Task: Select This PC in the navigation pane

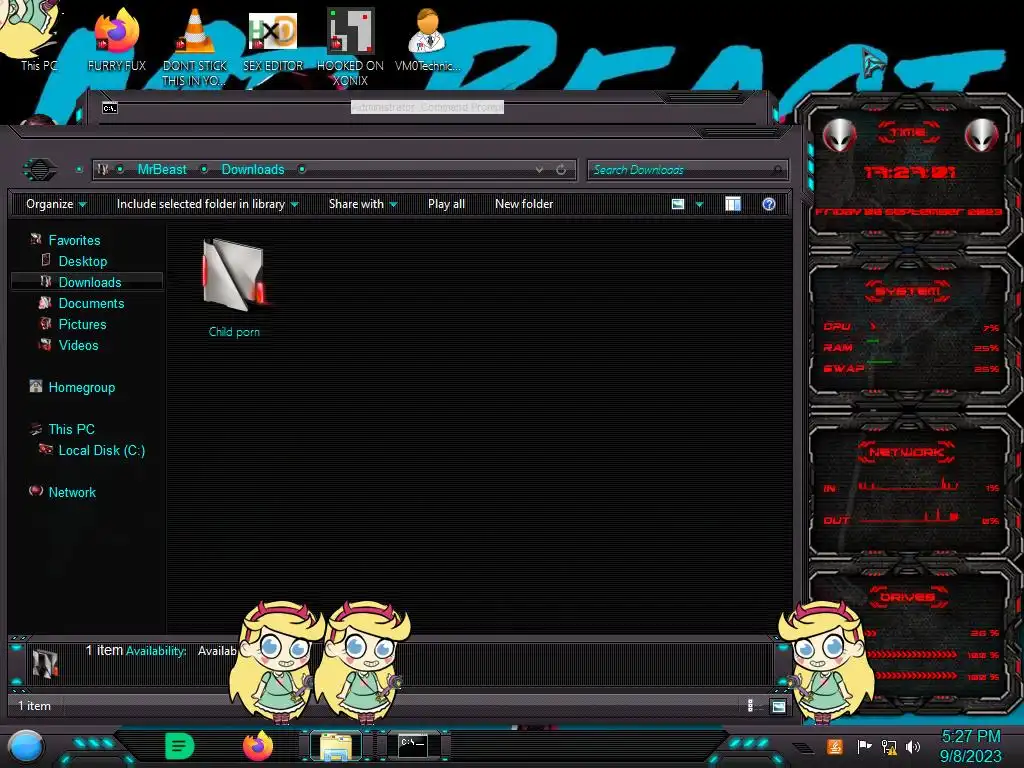Action: pyautogui.click(x=71, y=429)
